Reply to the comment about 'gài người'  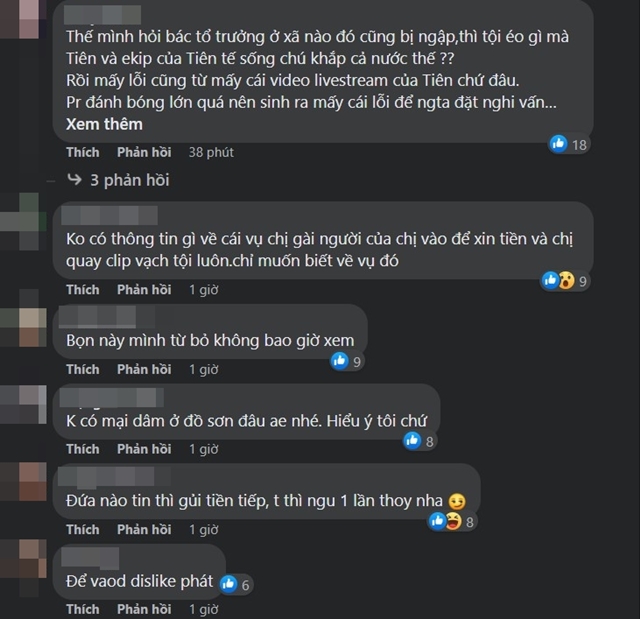[144, 290]
